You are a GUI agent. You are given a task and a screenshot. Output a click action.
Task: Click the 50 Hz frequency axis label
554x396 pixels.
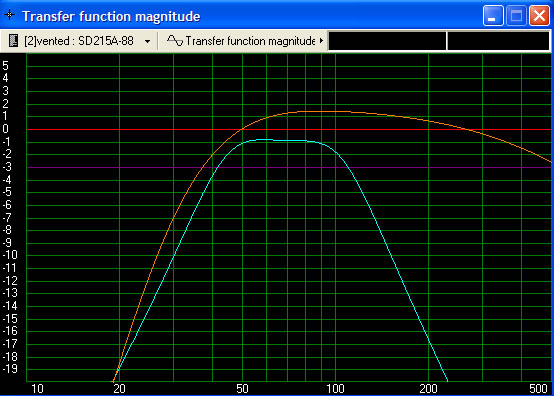242,389
